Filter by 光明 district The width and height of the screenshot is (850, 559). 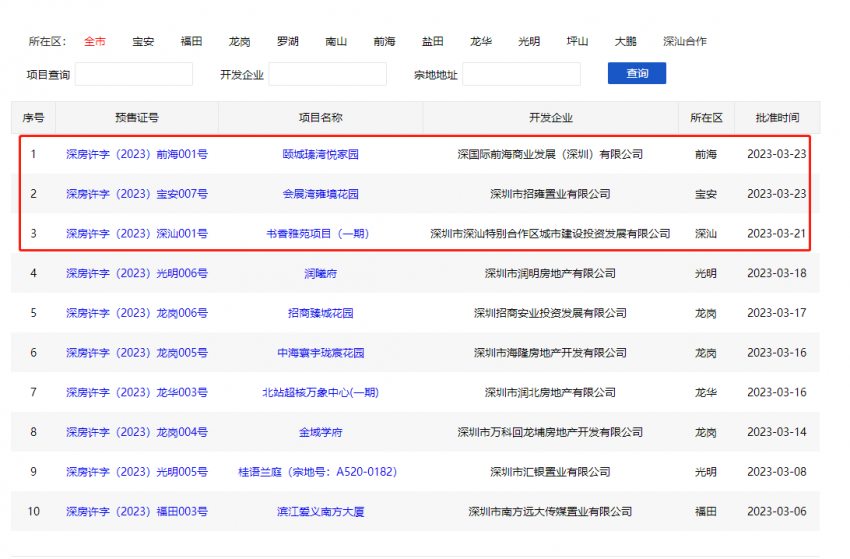pos(529,41)
